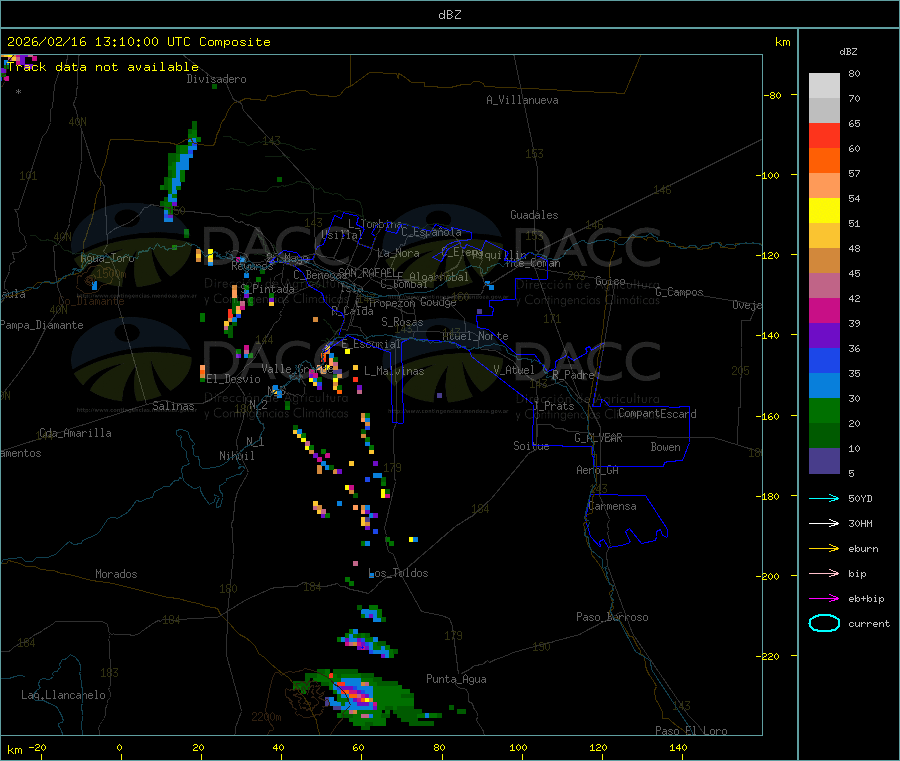The width and height of the screenshot is (900, 761).
Task: Click the Nihuil map label
Action: click(236, 456)
